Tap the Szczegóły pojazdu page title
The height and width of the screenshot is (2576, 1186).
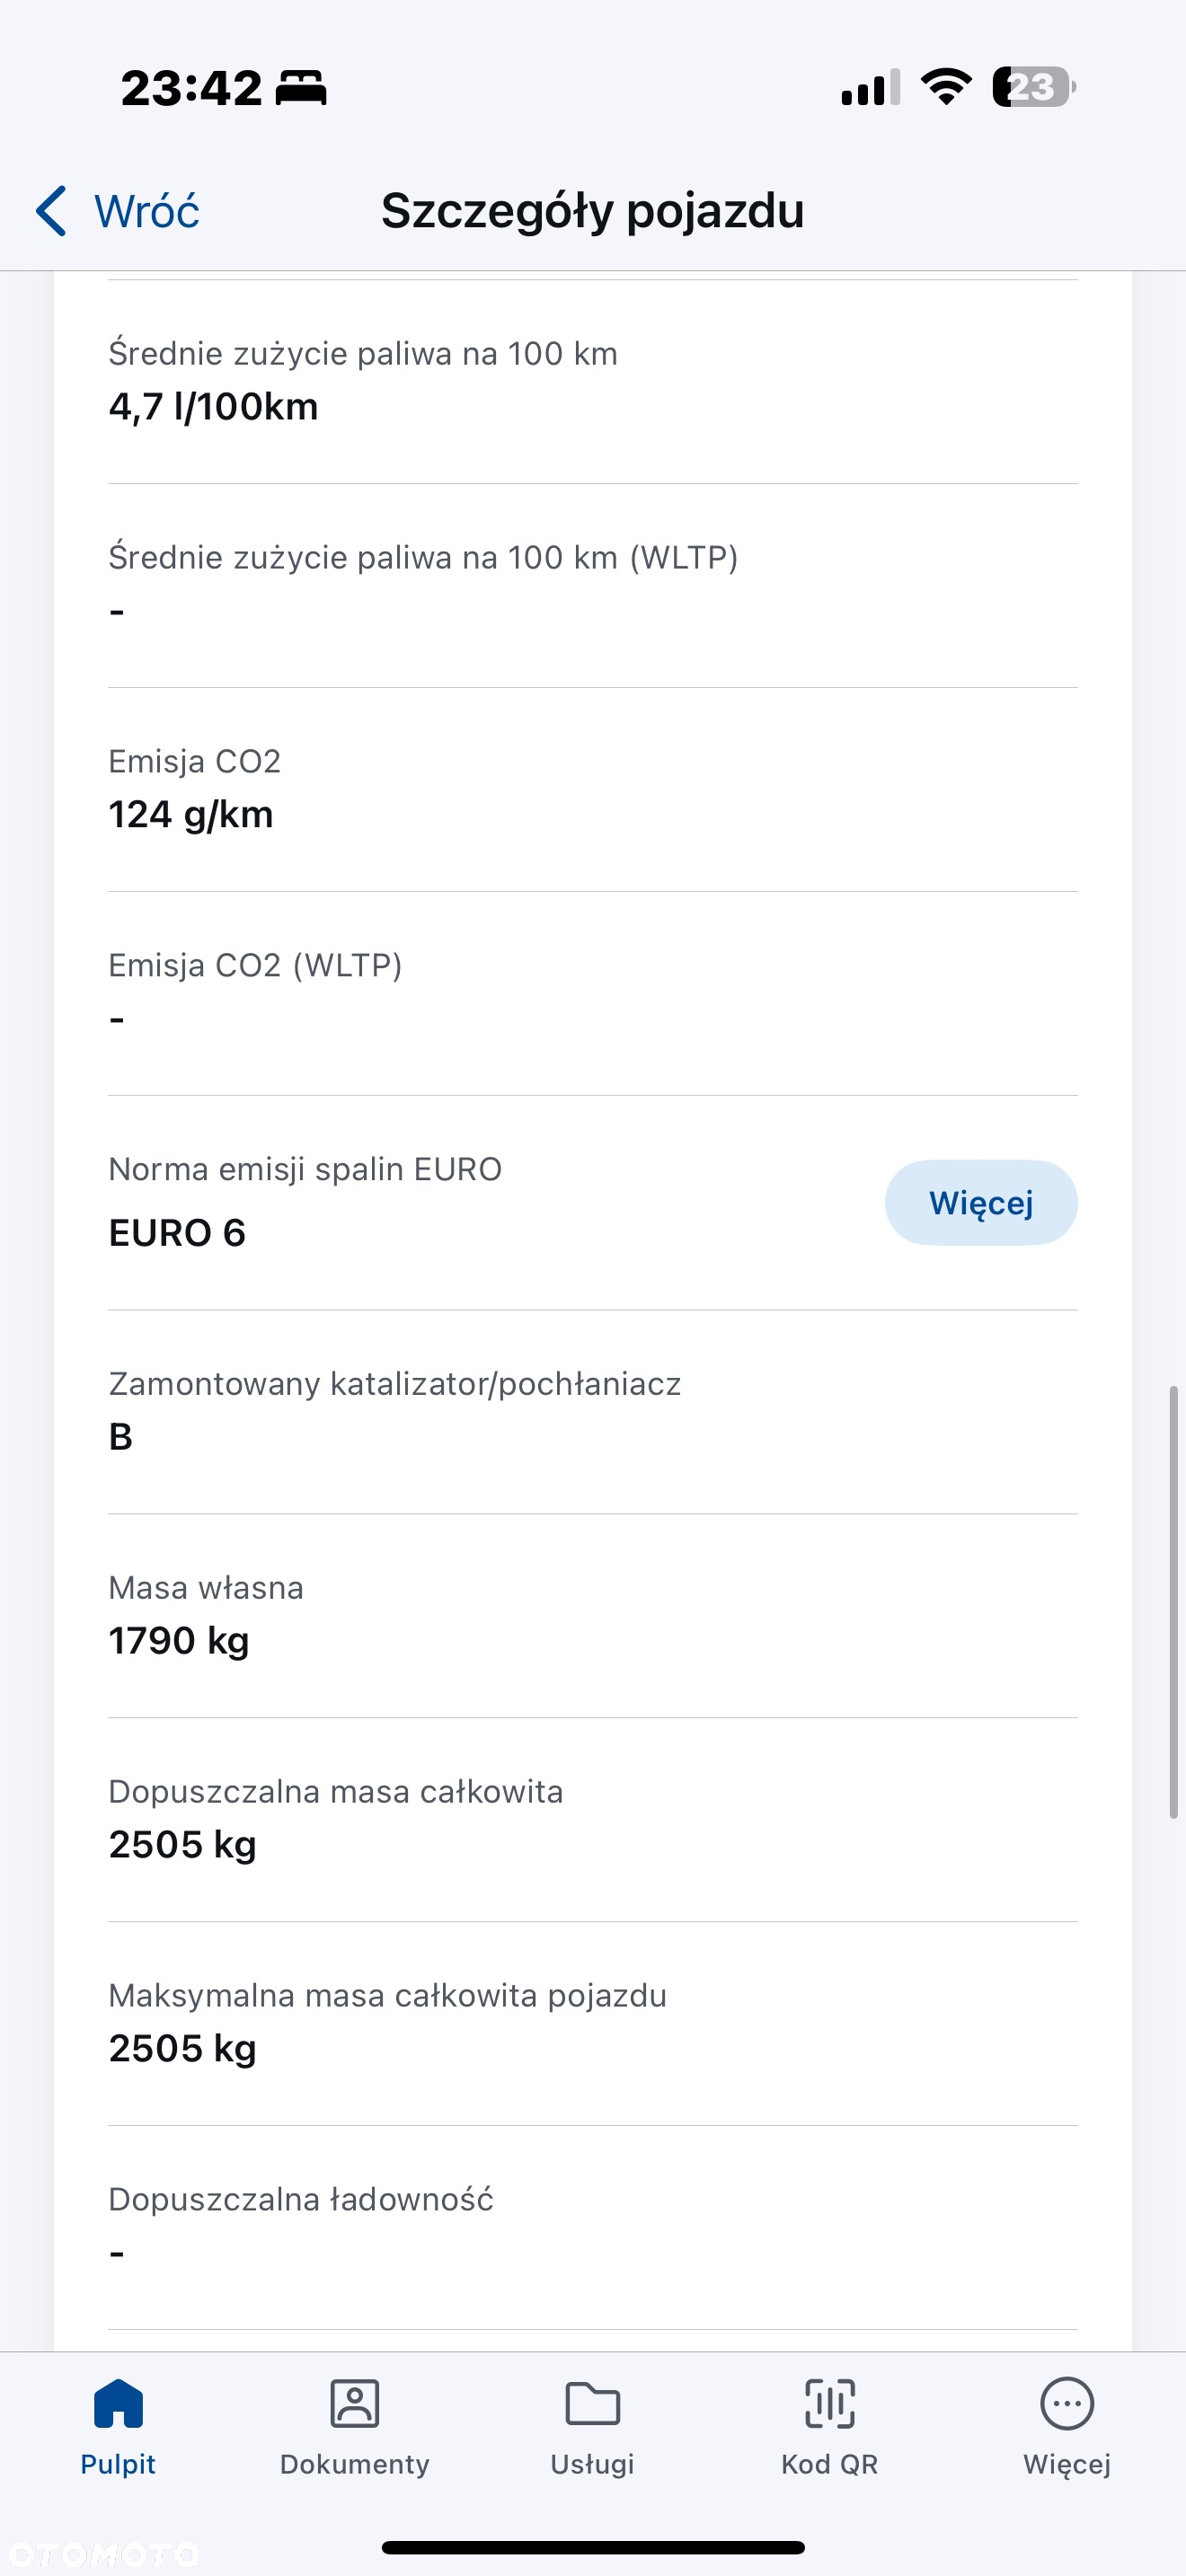(x=593, y=211)
